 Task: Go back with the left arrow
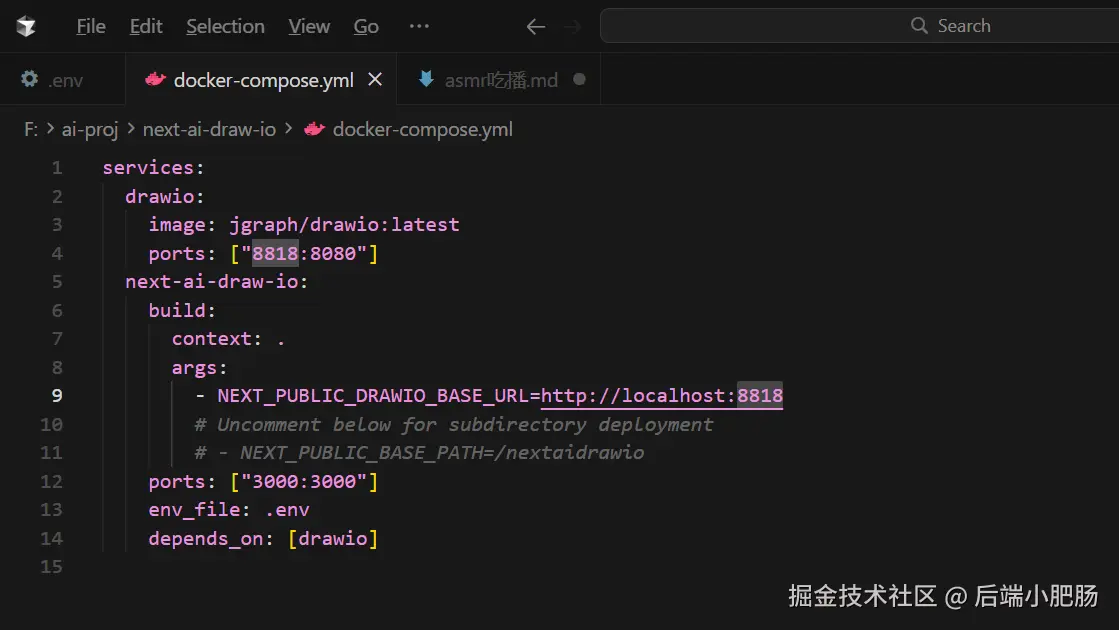point(535,27)
